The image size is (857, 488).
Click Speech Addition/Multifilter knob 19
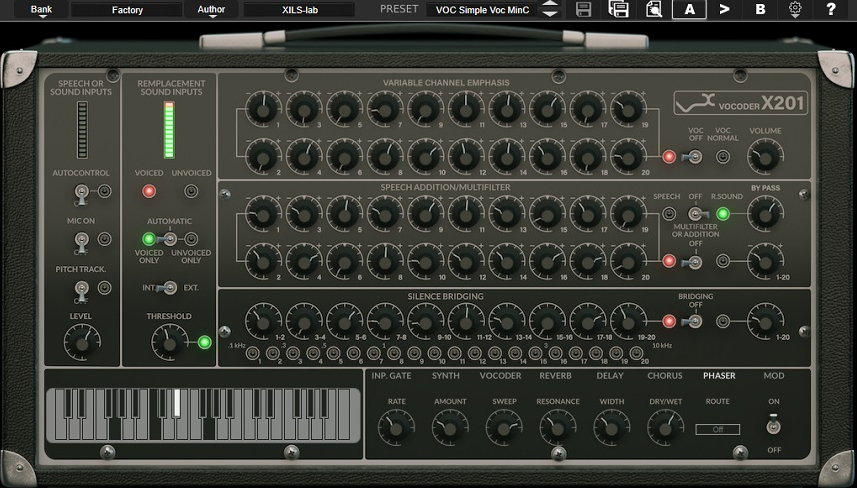629,214
